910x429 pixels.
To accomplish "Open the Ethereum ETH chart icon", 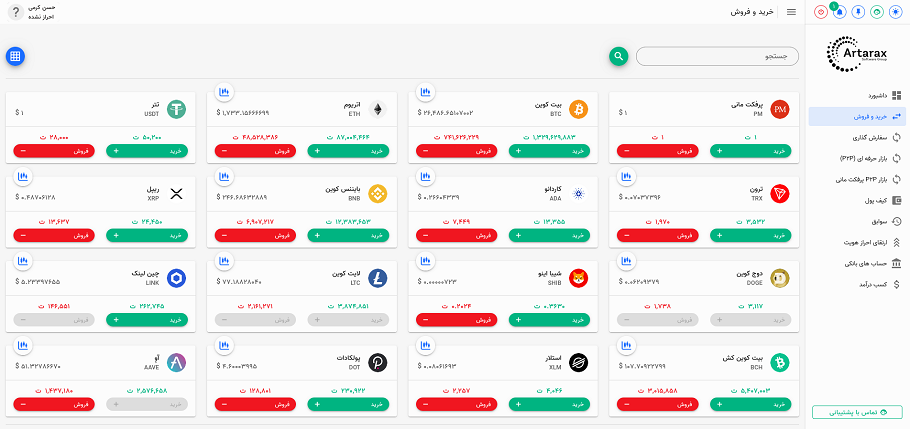I will (225, 92).
